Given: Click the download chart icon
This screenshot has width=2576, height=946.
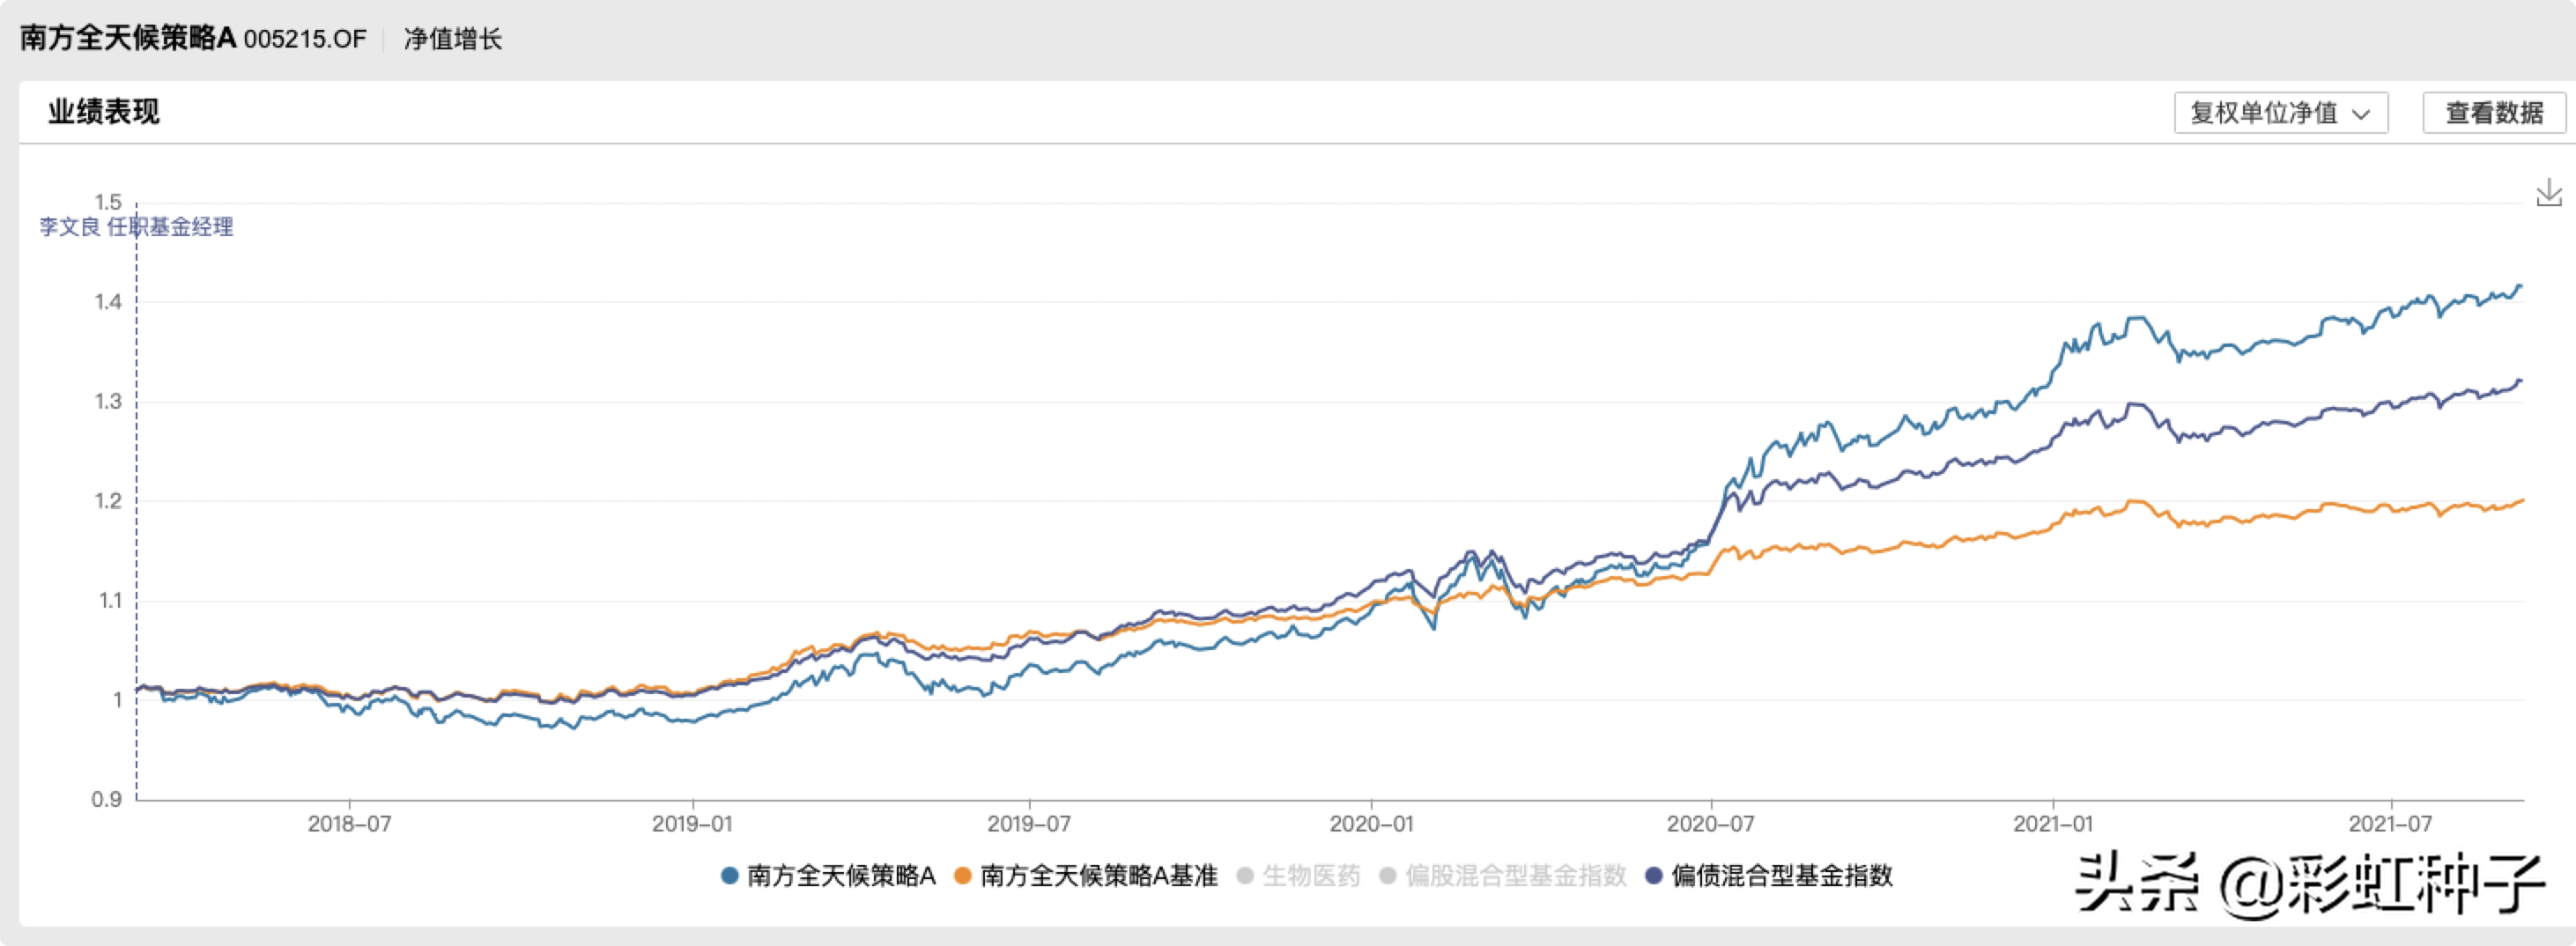Looking at the screenshot, I should tap(2548, 193).
